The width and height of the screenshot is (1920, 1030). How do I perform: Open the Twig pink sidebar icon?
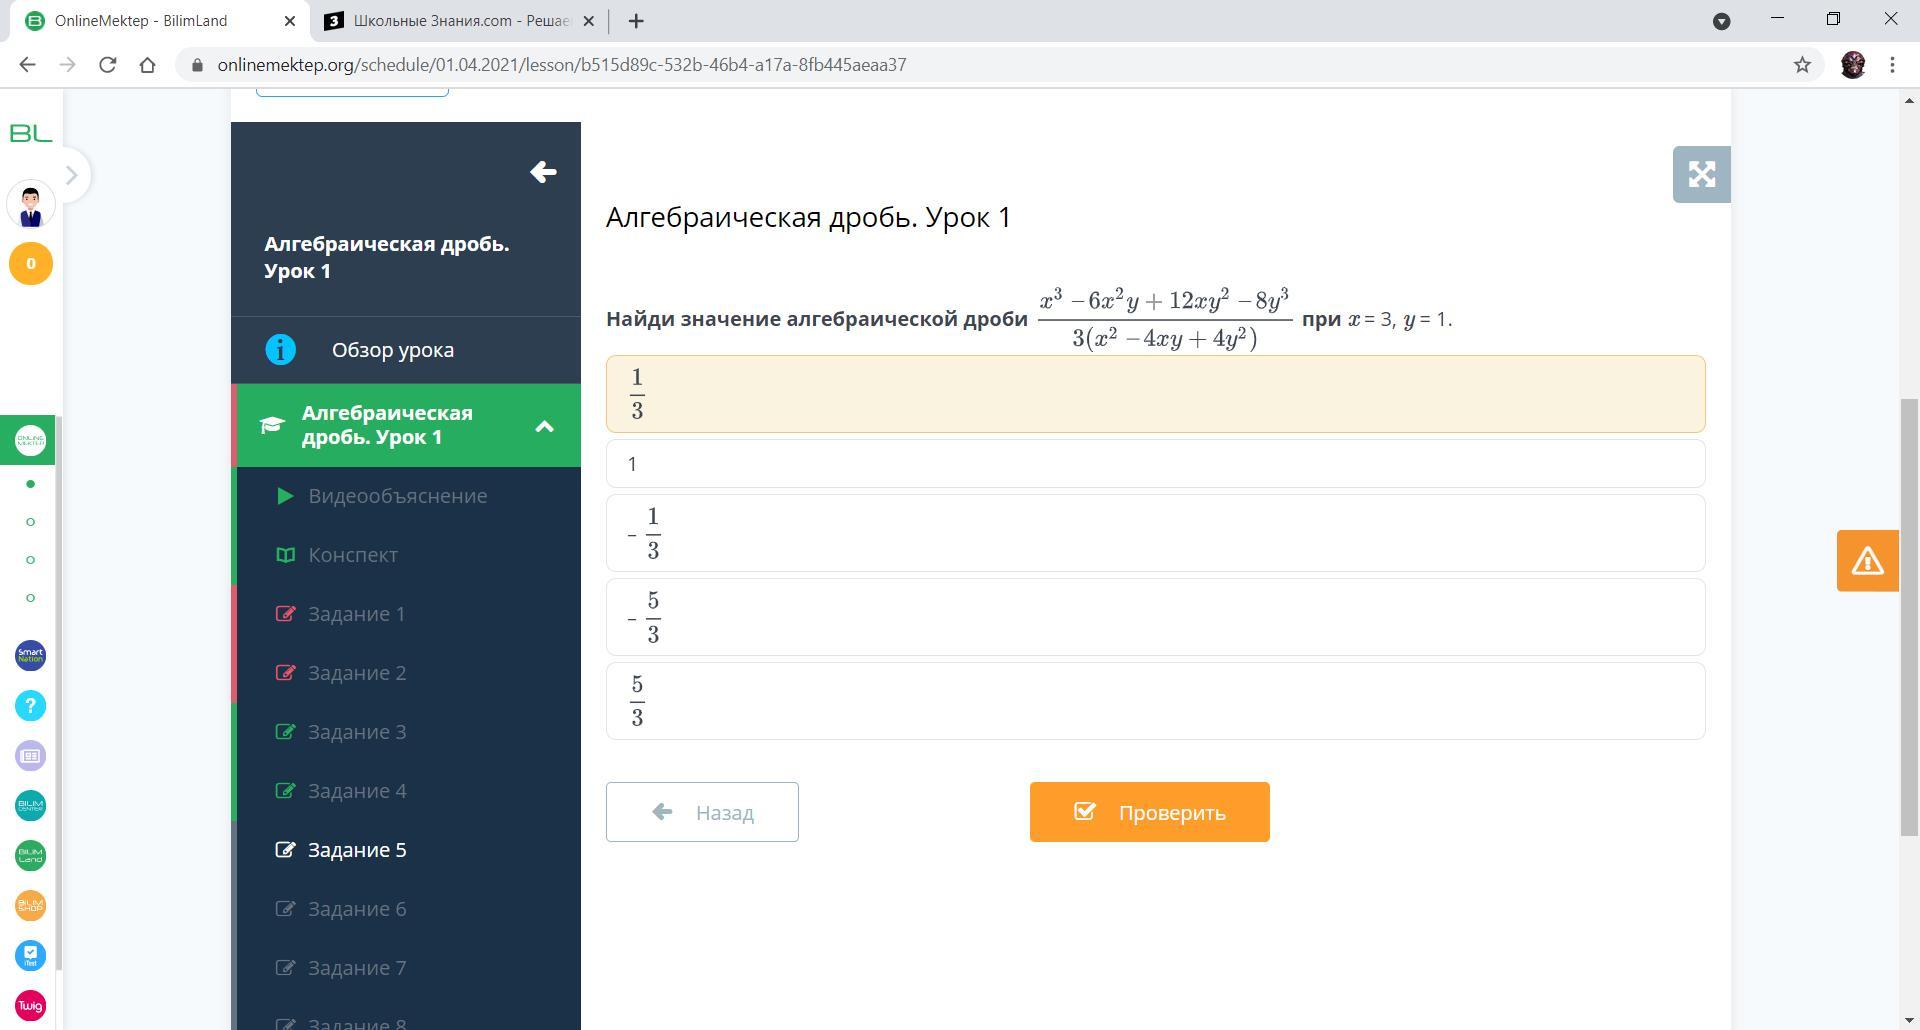click(x=30, y=1006)
